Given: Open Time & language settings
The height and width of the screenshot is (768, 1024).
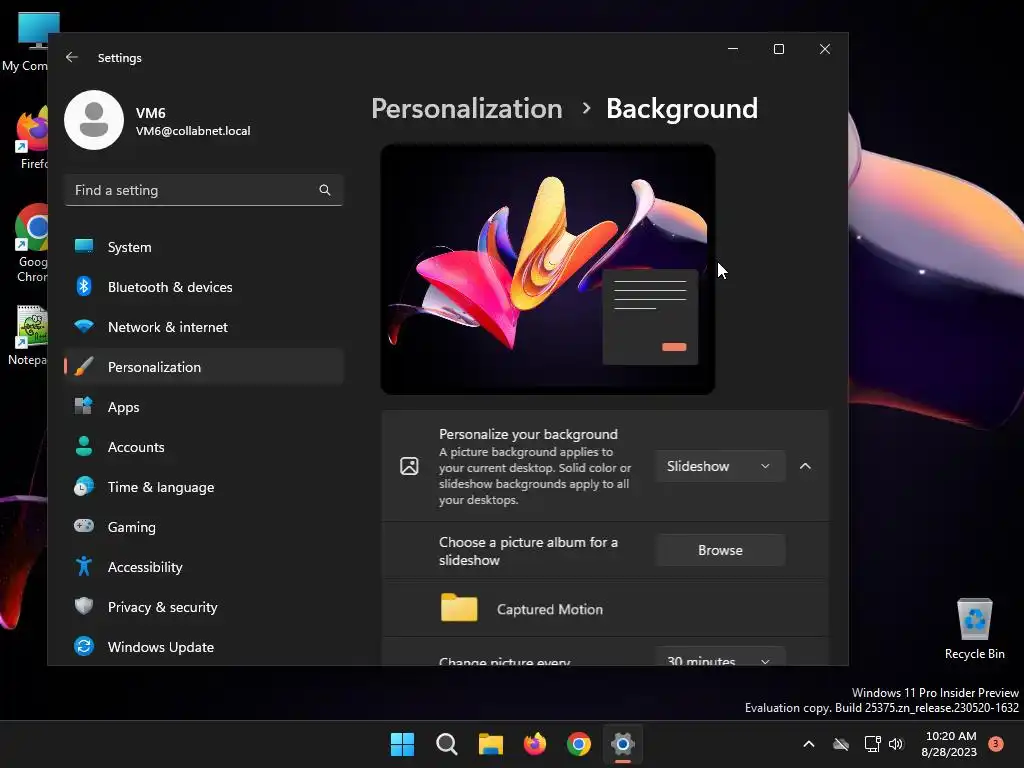Looking at the screenshot, I should (x=204, y=487).
